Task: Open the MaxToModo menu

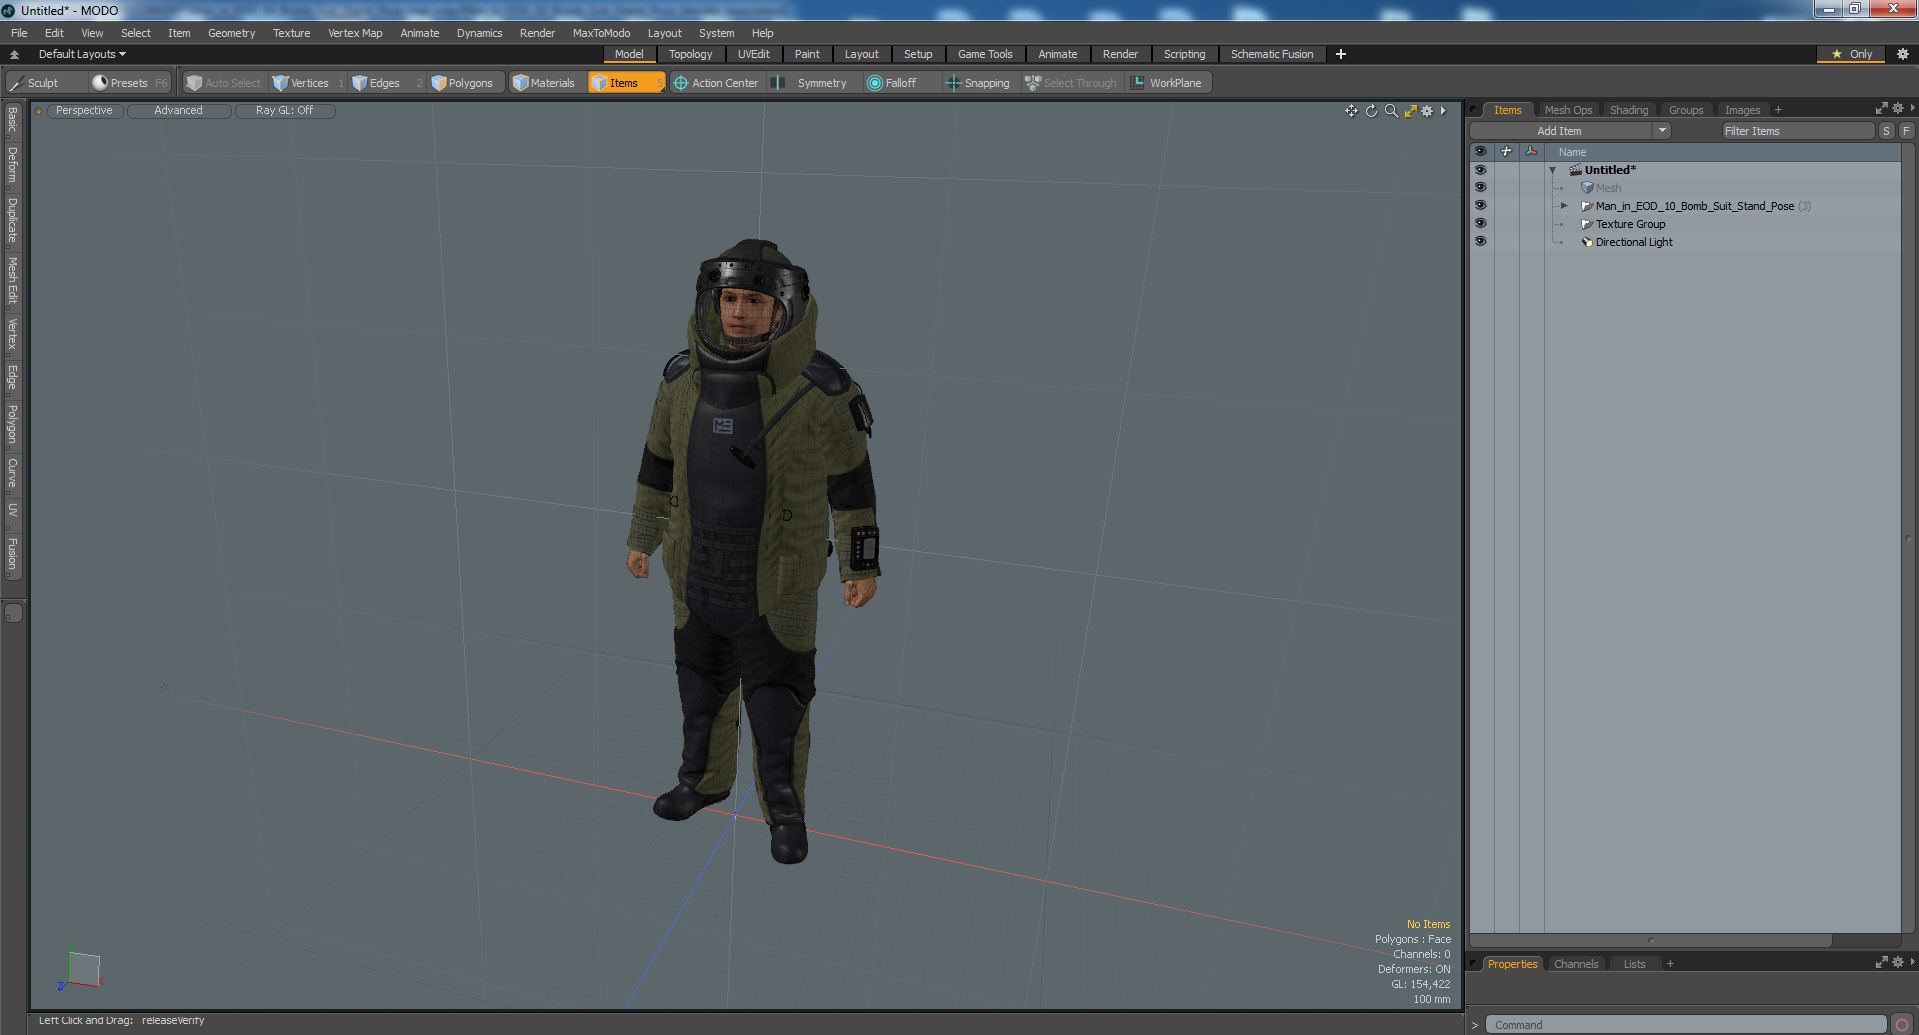Action: click(x=601, y=33)
